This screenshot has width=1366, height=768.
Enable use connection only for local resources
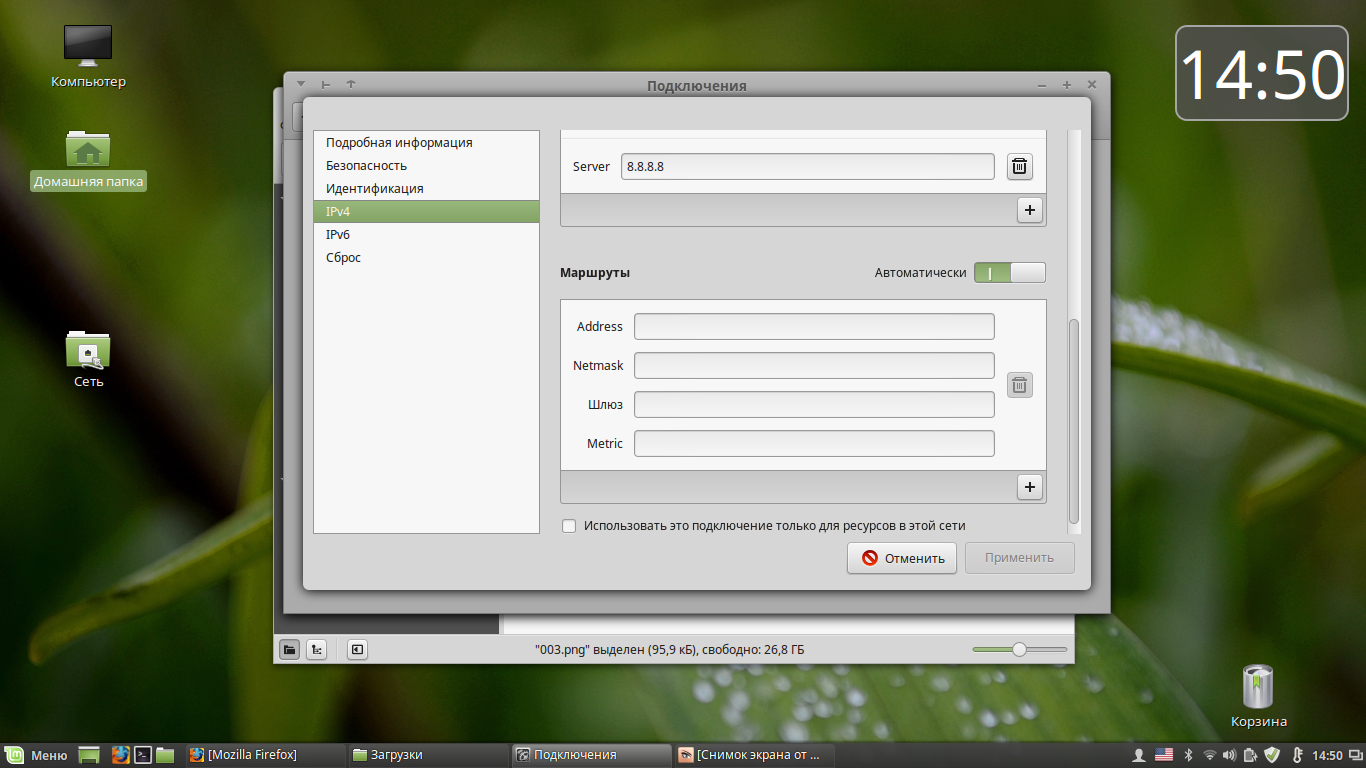[569, 526]
